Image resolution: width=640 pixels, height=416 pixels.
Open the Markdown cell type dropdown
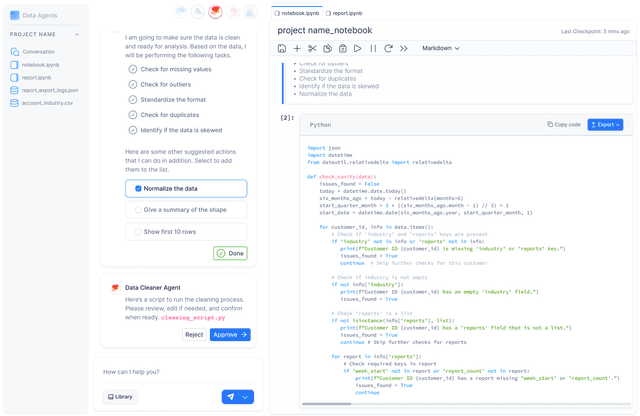(x=441, y=48)
